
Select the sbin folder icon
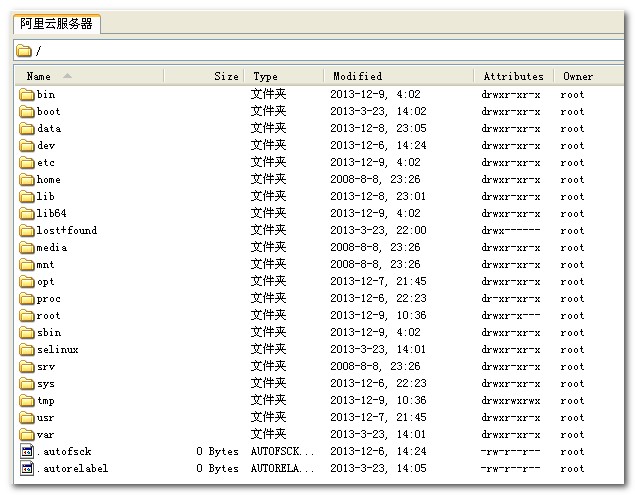(27, 333)
